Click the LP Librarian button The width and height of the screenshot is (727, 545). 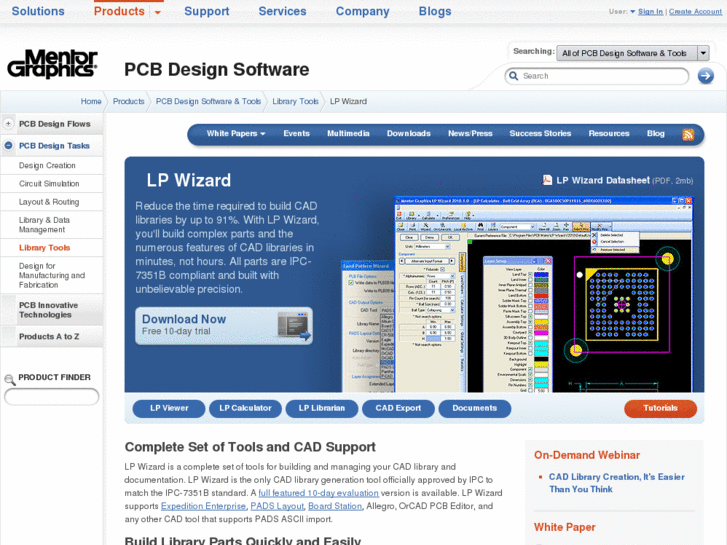click(x=322, y=408)
